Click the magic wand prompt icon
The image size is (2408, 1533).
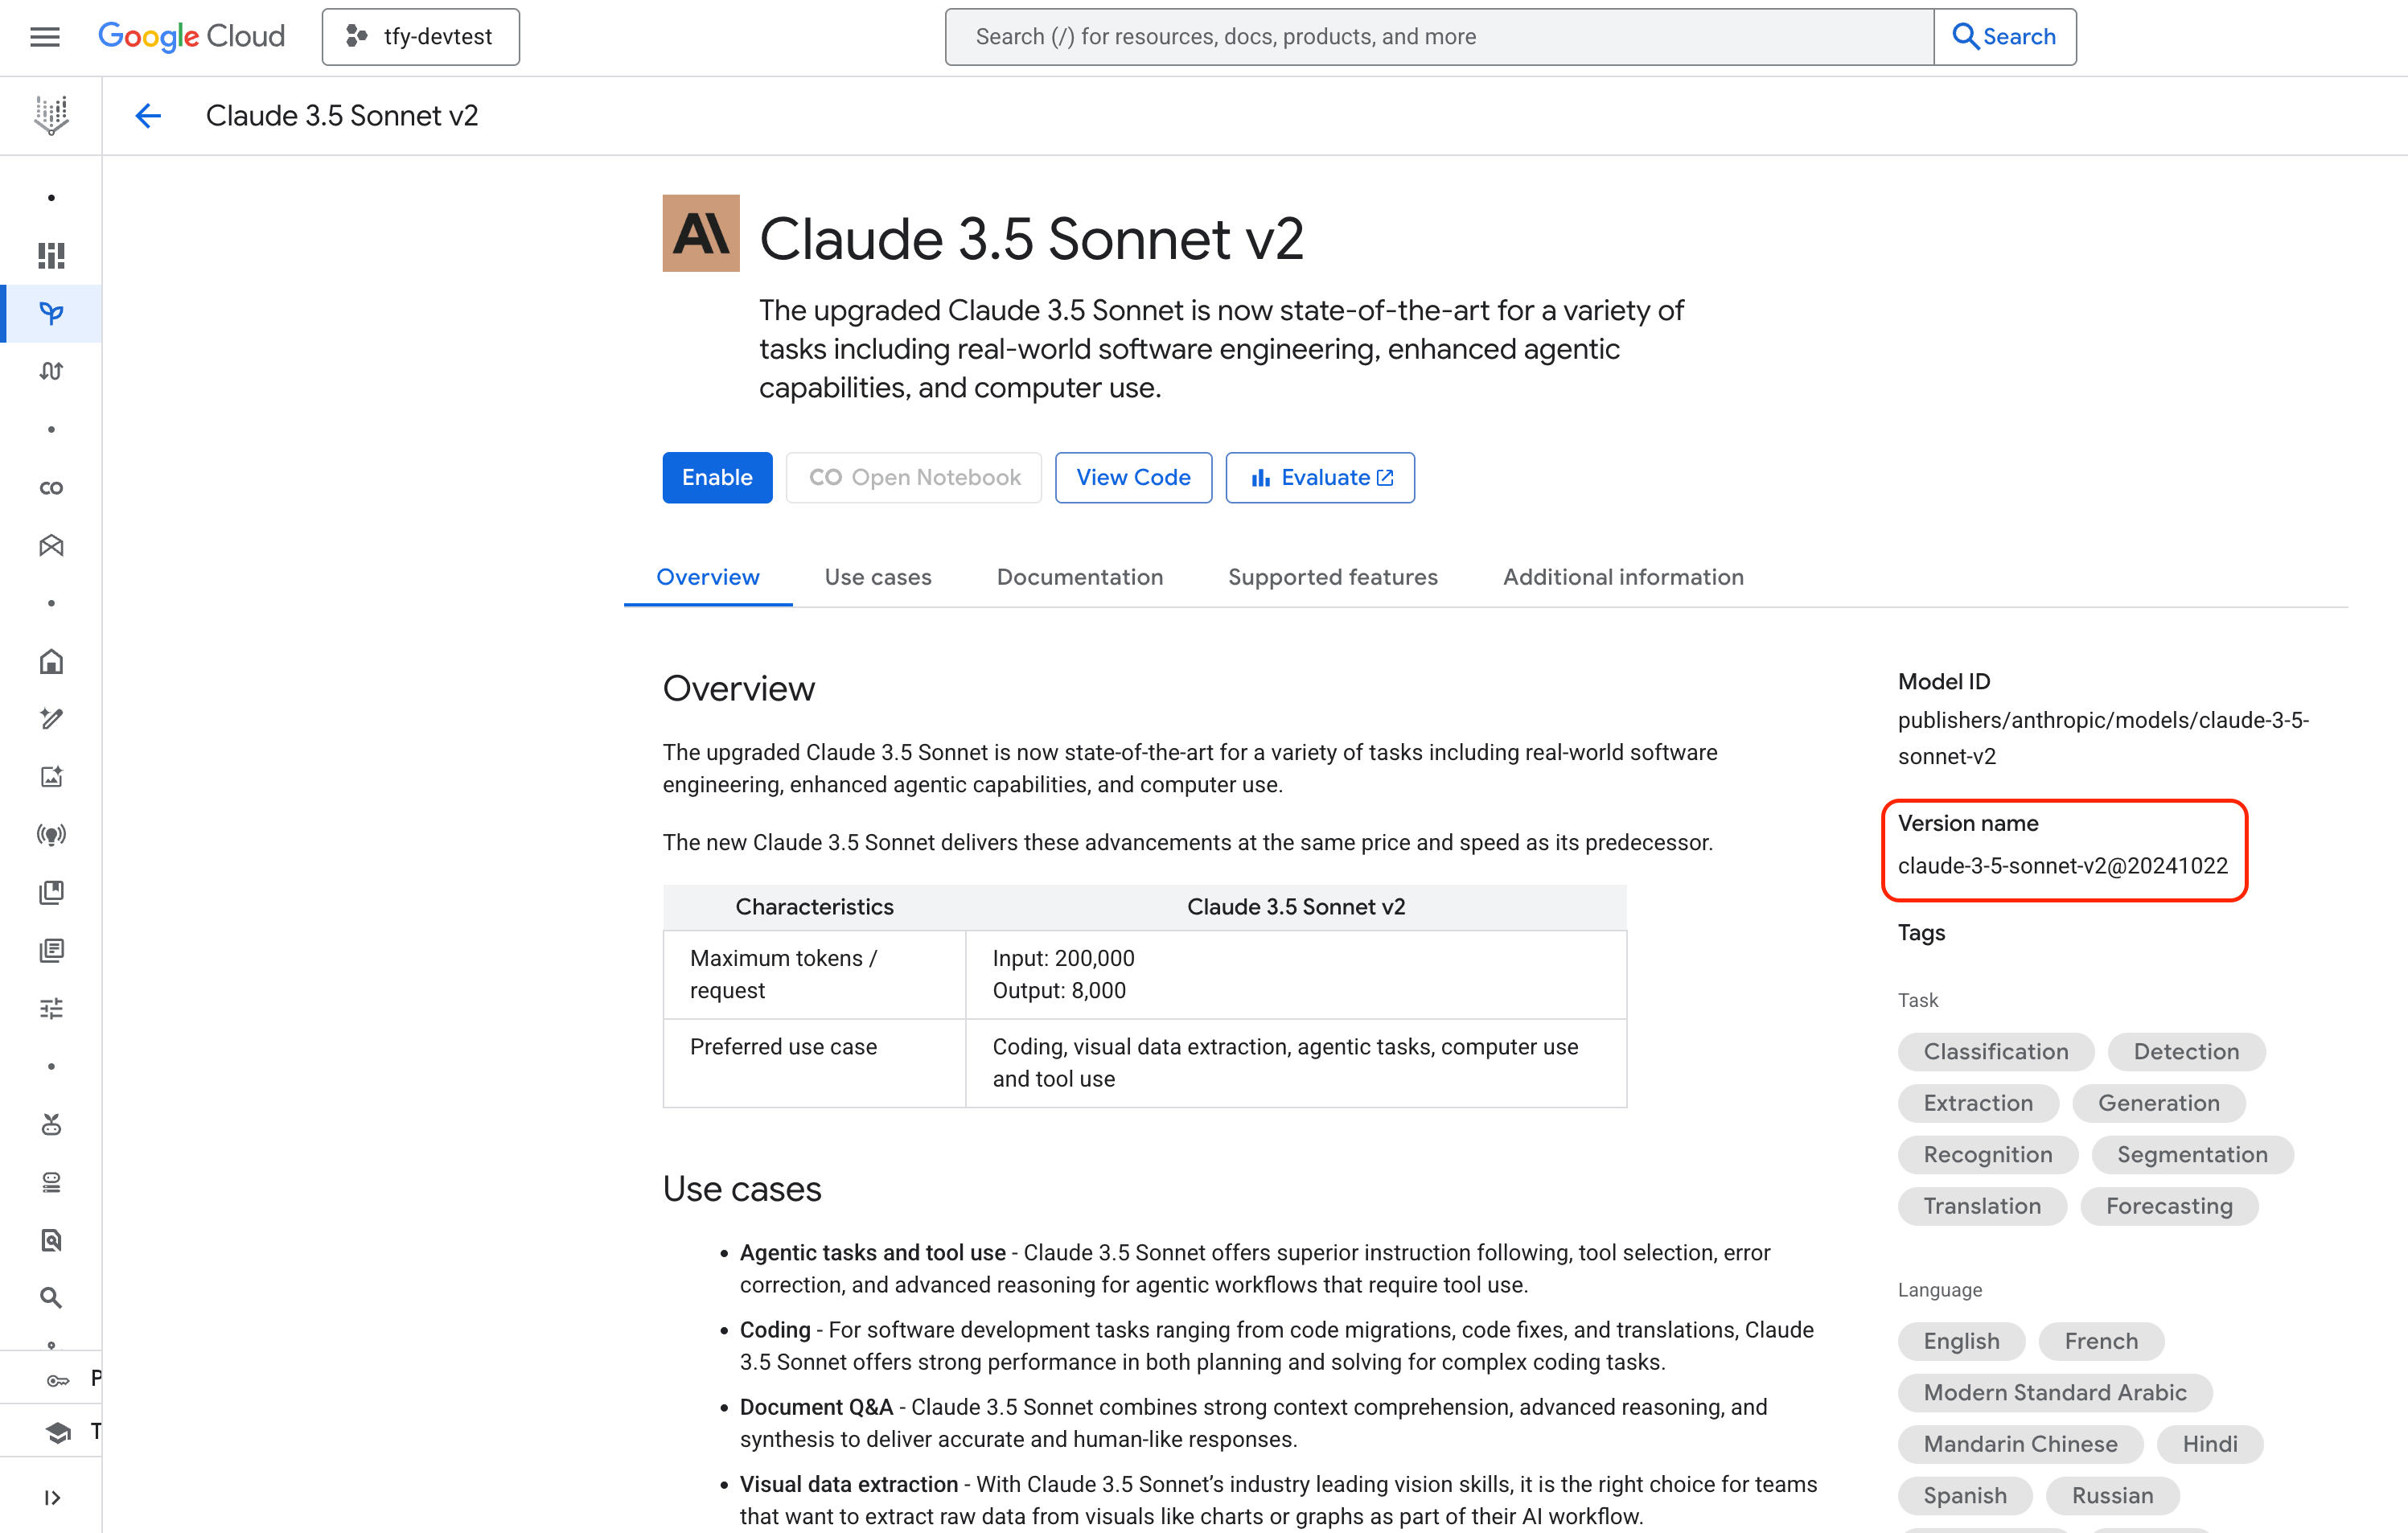tap(51, 719)
